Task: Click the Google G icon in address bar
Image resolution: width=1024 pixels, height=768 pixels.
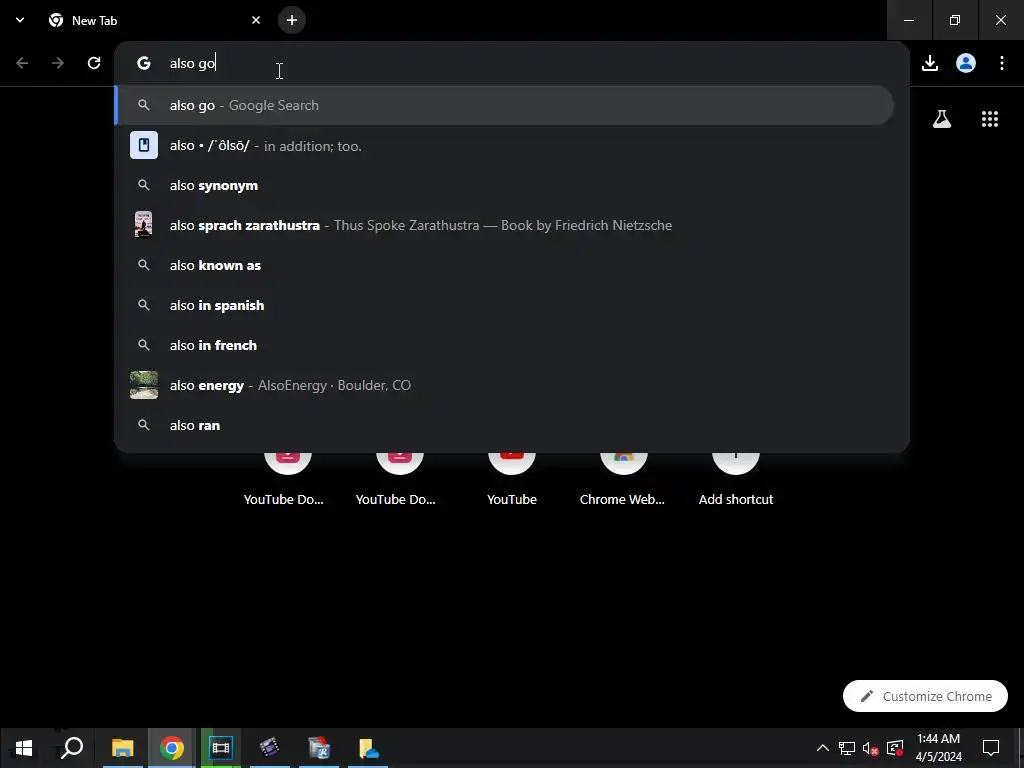Action: 144,63
